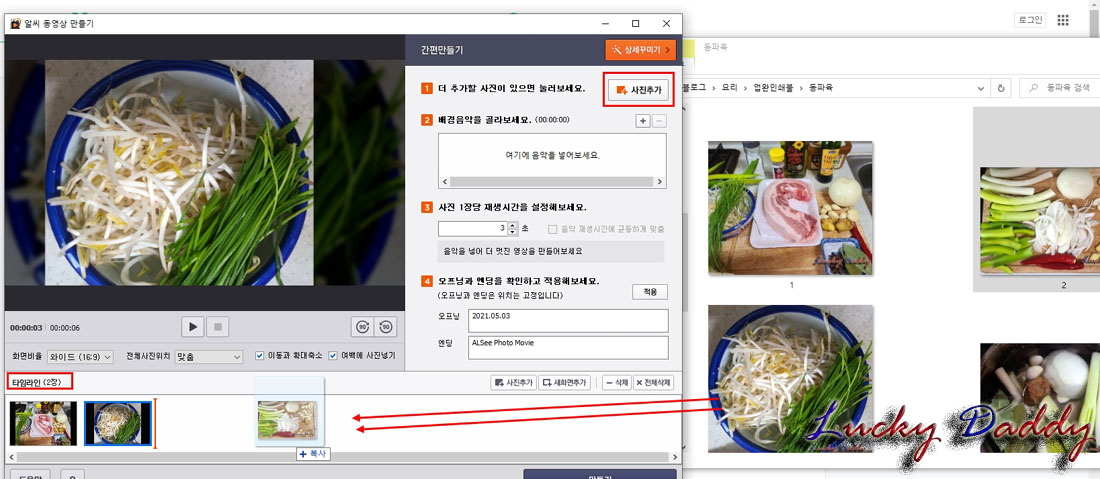Image resolution: width=1100 pixels, height=479 pixels.
Task: Focus the seconds-per-photo input field
Action: (472, 229)
